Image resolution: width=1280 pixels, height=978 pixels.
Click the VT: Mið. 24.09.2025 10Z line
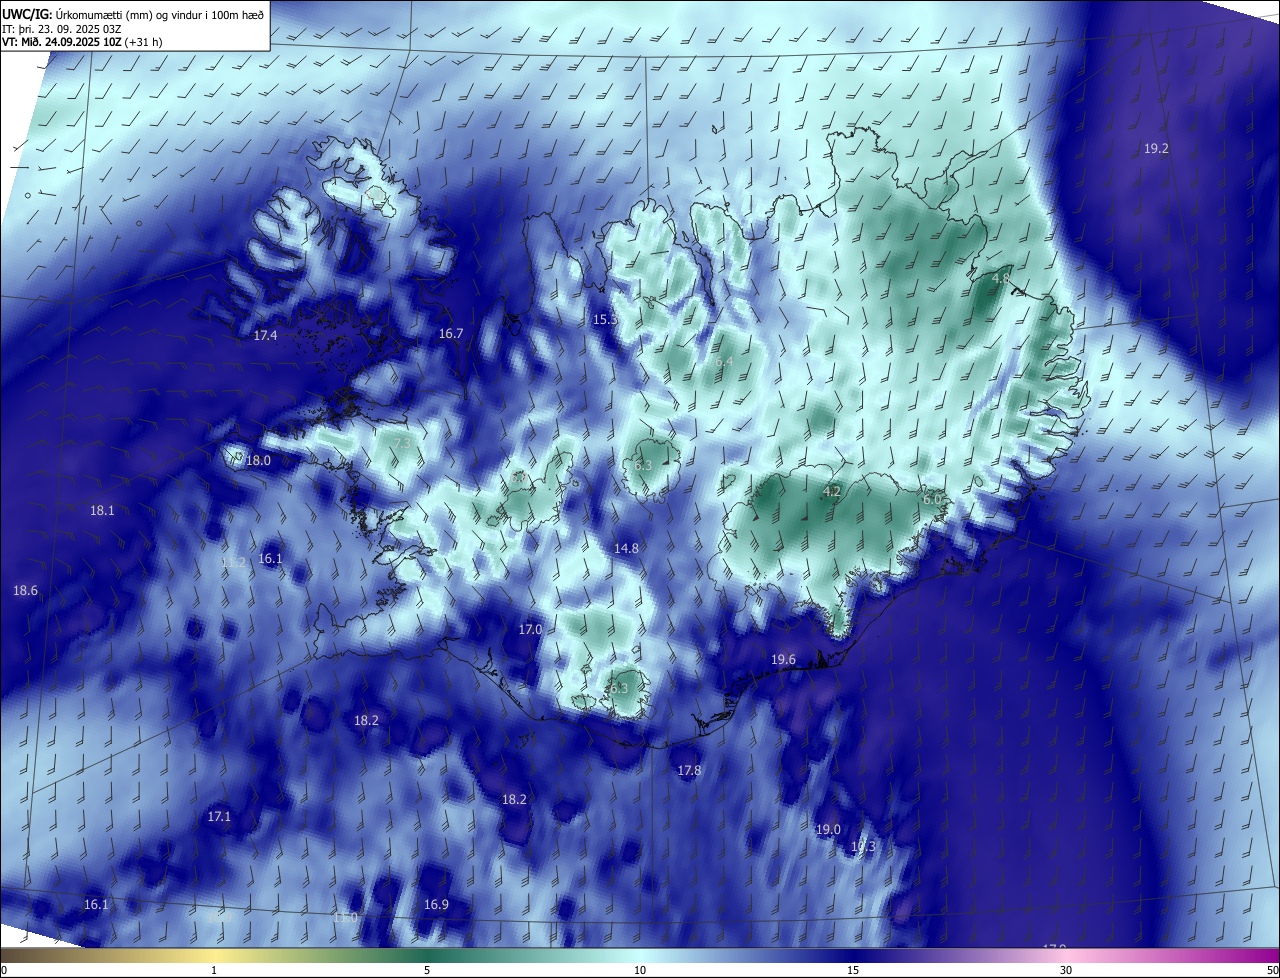[x=82, y=42]
